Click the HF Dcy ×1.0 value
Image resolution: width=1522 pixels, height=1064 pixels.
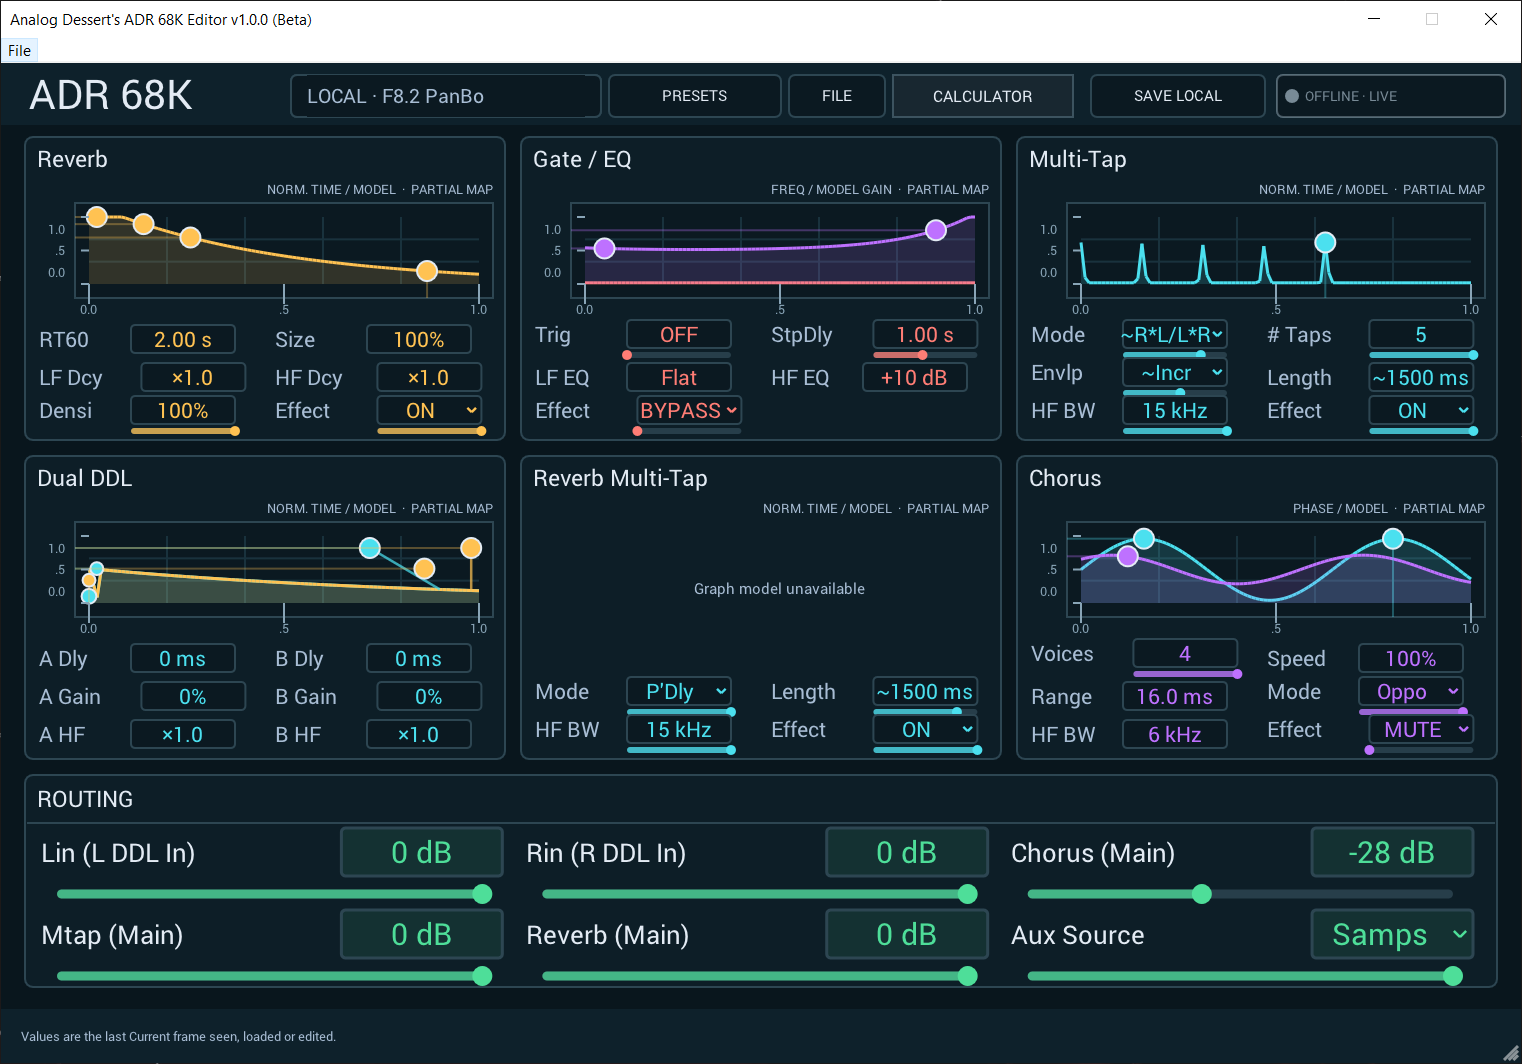[x=429, y=378]
